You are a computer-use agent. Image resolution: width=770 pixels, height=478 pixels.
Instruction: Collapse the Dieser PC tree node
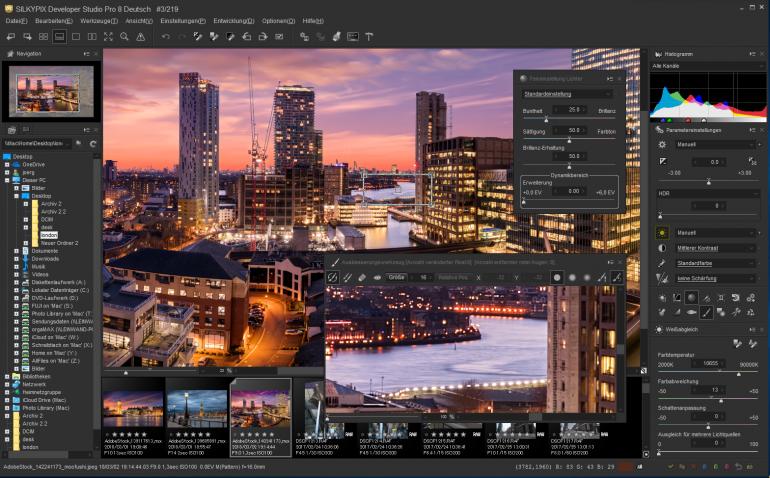[7, 180]
